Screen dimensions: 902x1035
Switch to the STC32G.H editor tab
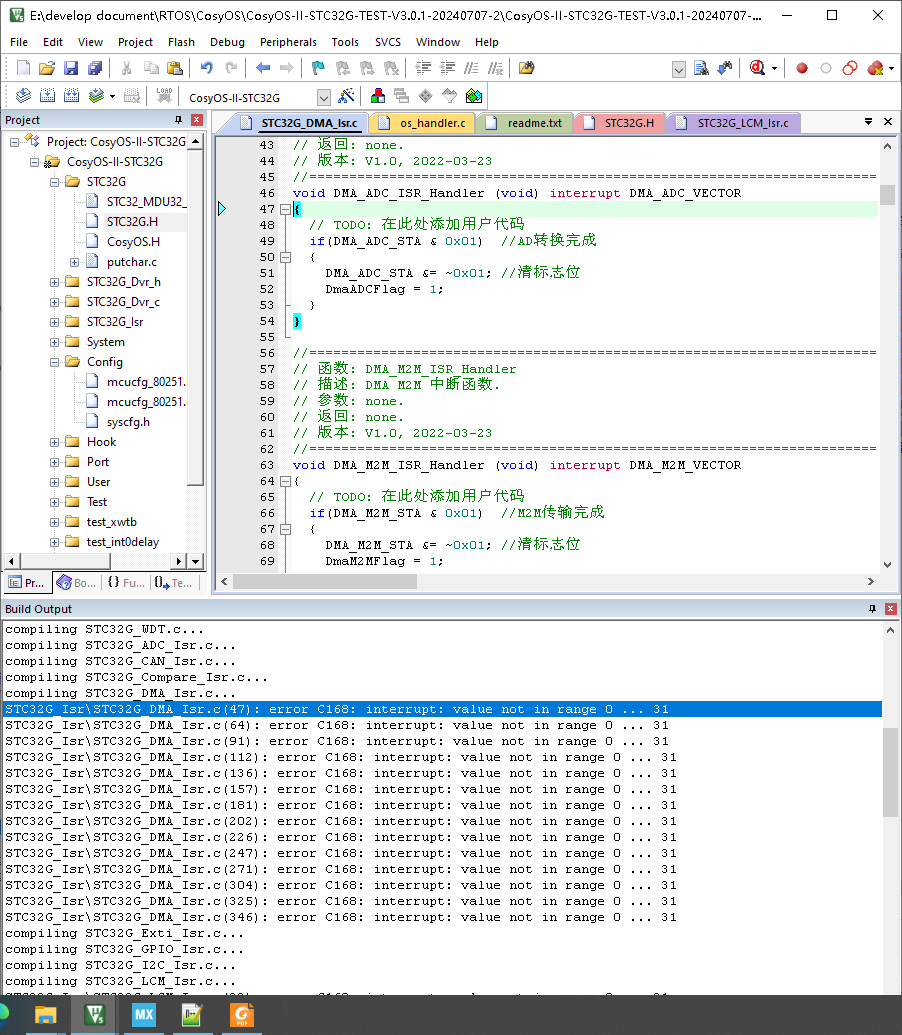point(620,123)
